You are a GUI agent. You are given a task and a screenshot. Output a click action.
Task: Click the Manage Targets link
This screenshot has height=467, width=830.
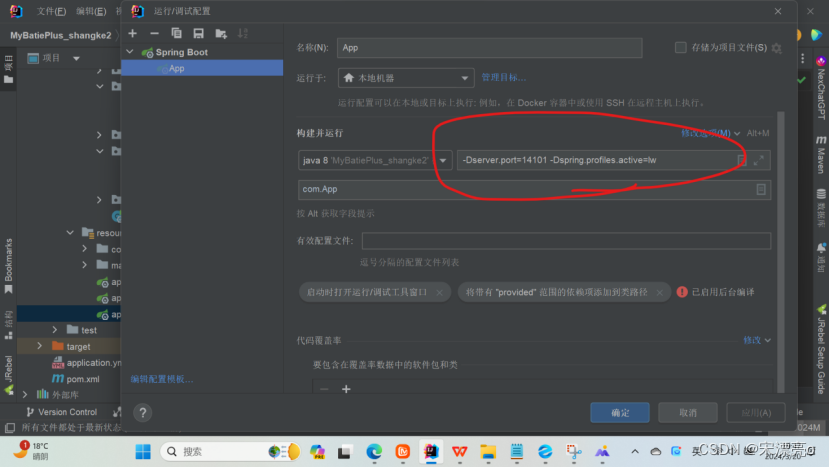click(503, 77)
